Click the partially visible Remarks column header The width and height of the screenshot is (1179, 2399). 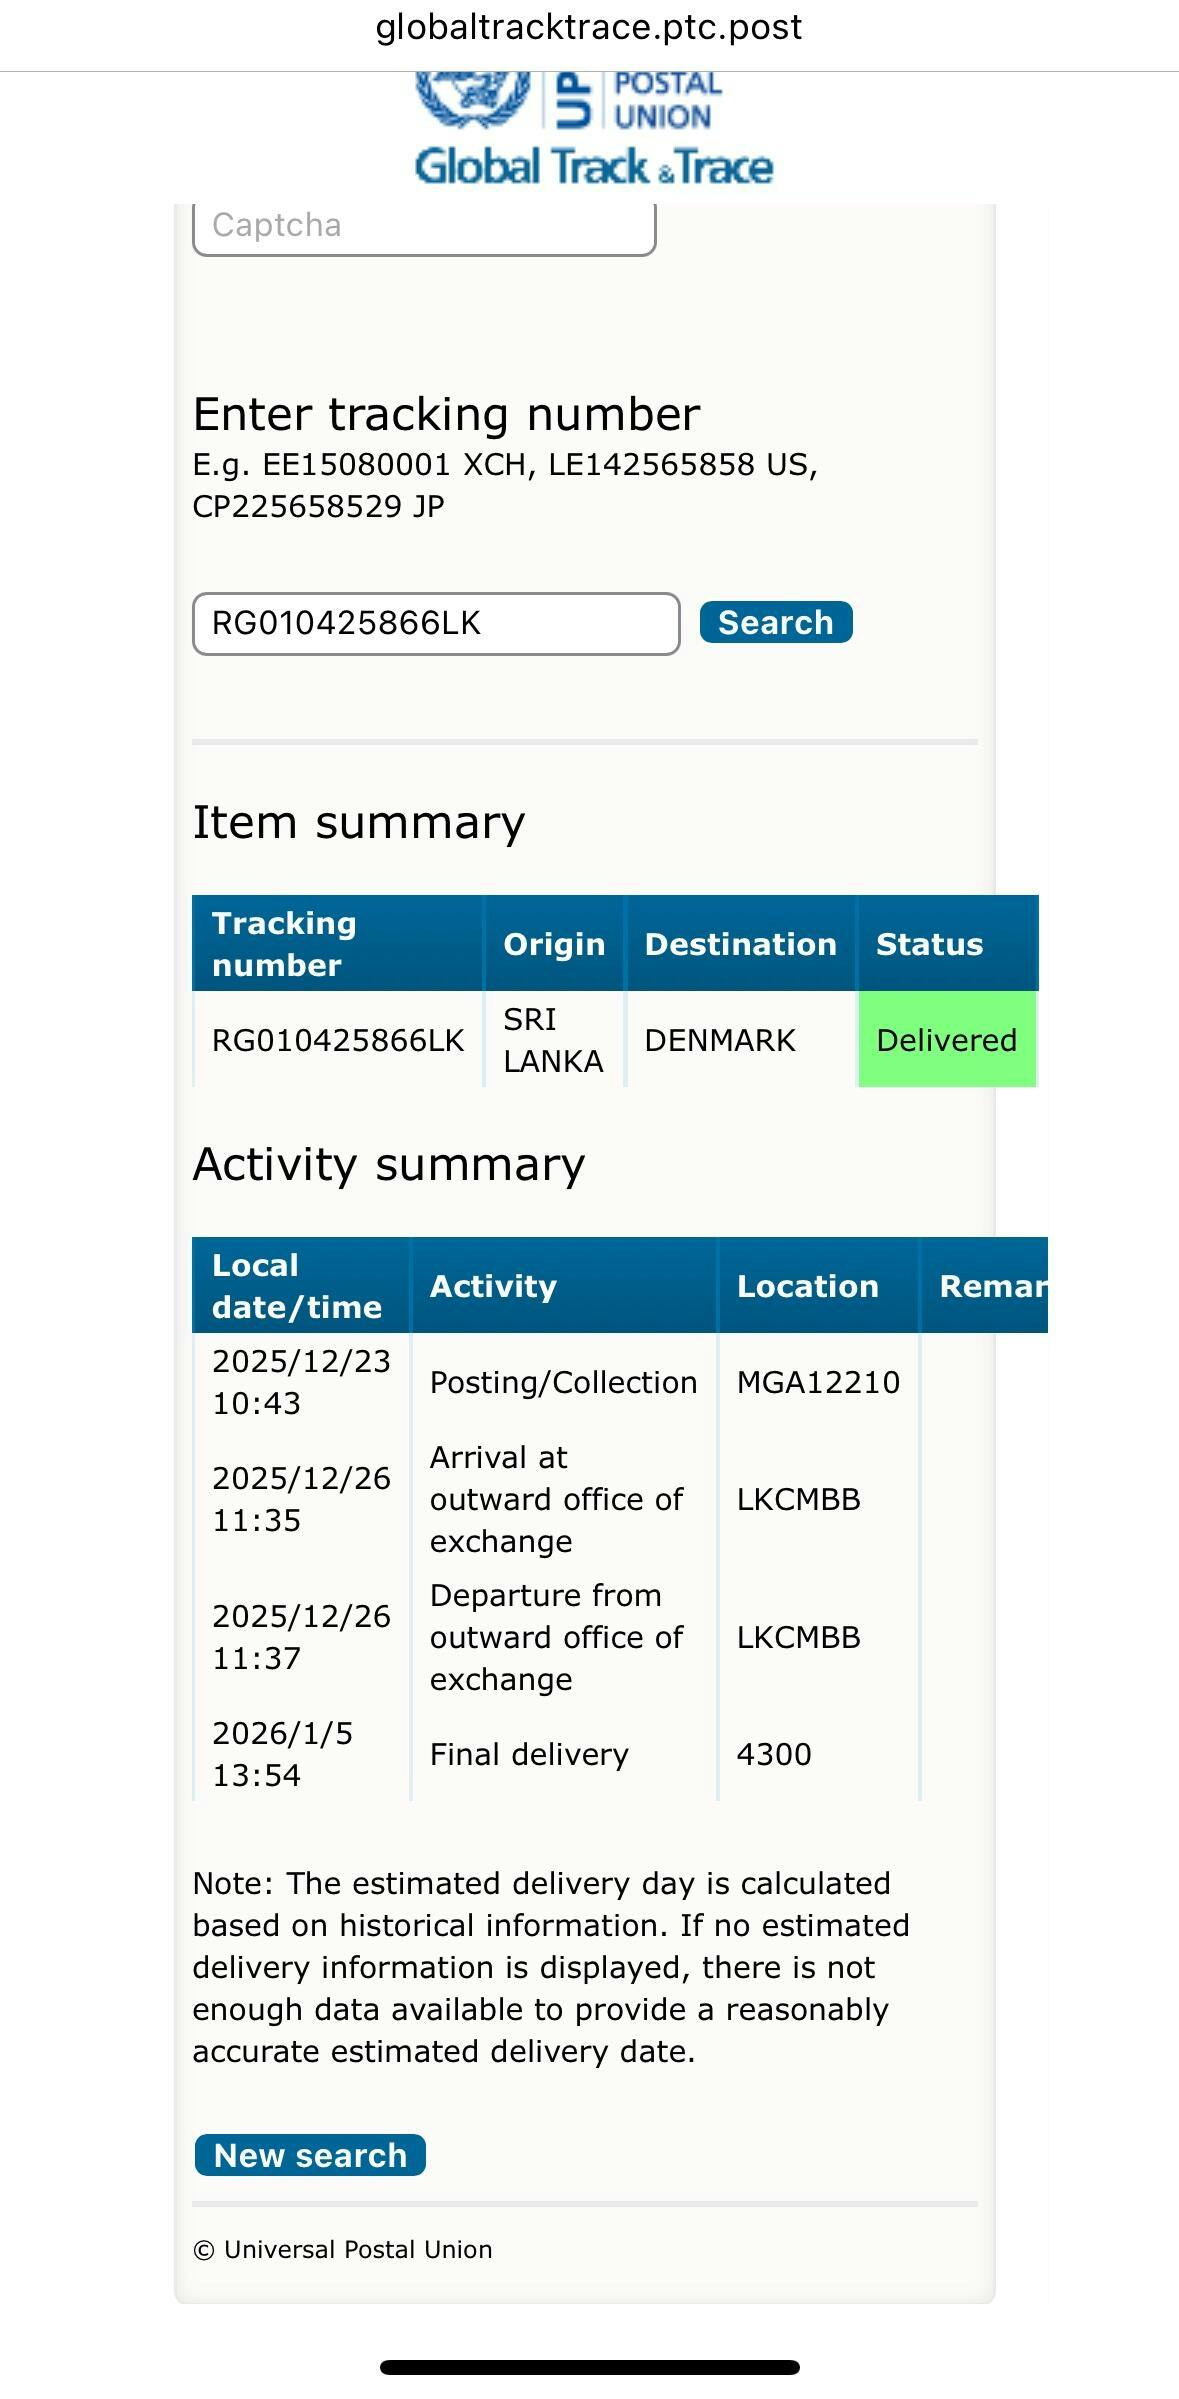[x=992, y=1286]
